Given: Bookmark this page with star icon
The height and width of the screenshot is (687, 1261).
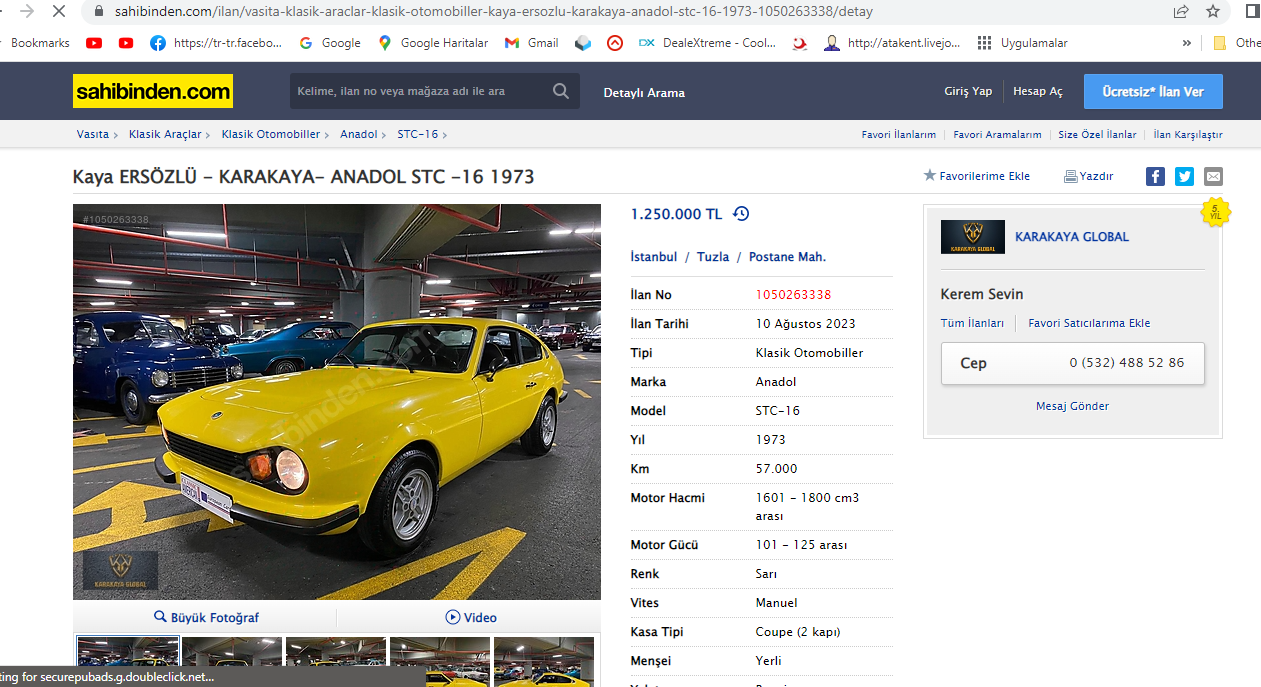Looking at the screenshot, I should coord(1213,12).
